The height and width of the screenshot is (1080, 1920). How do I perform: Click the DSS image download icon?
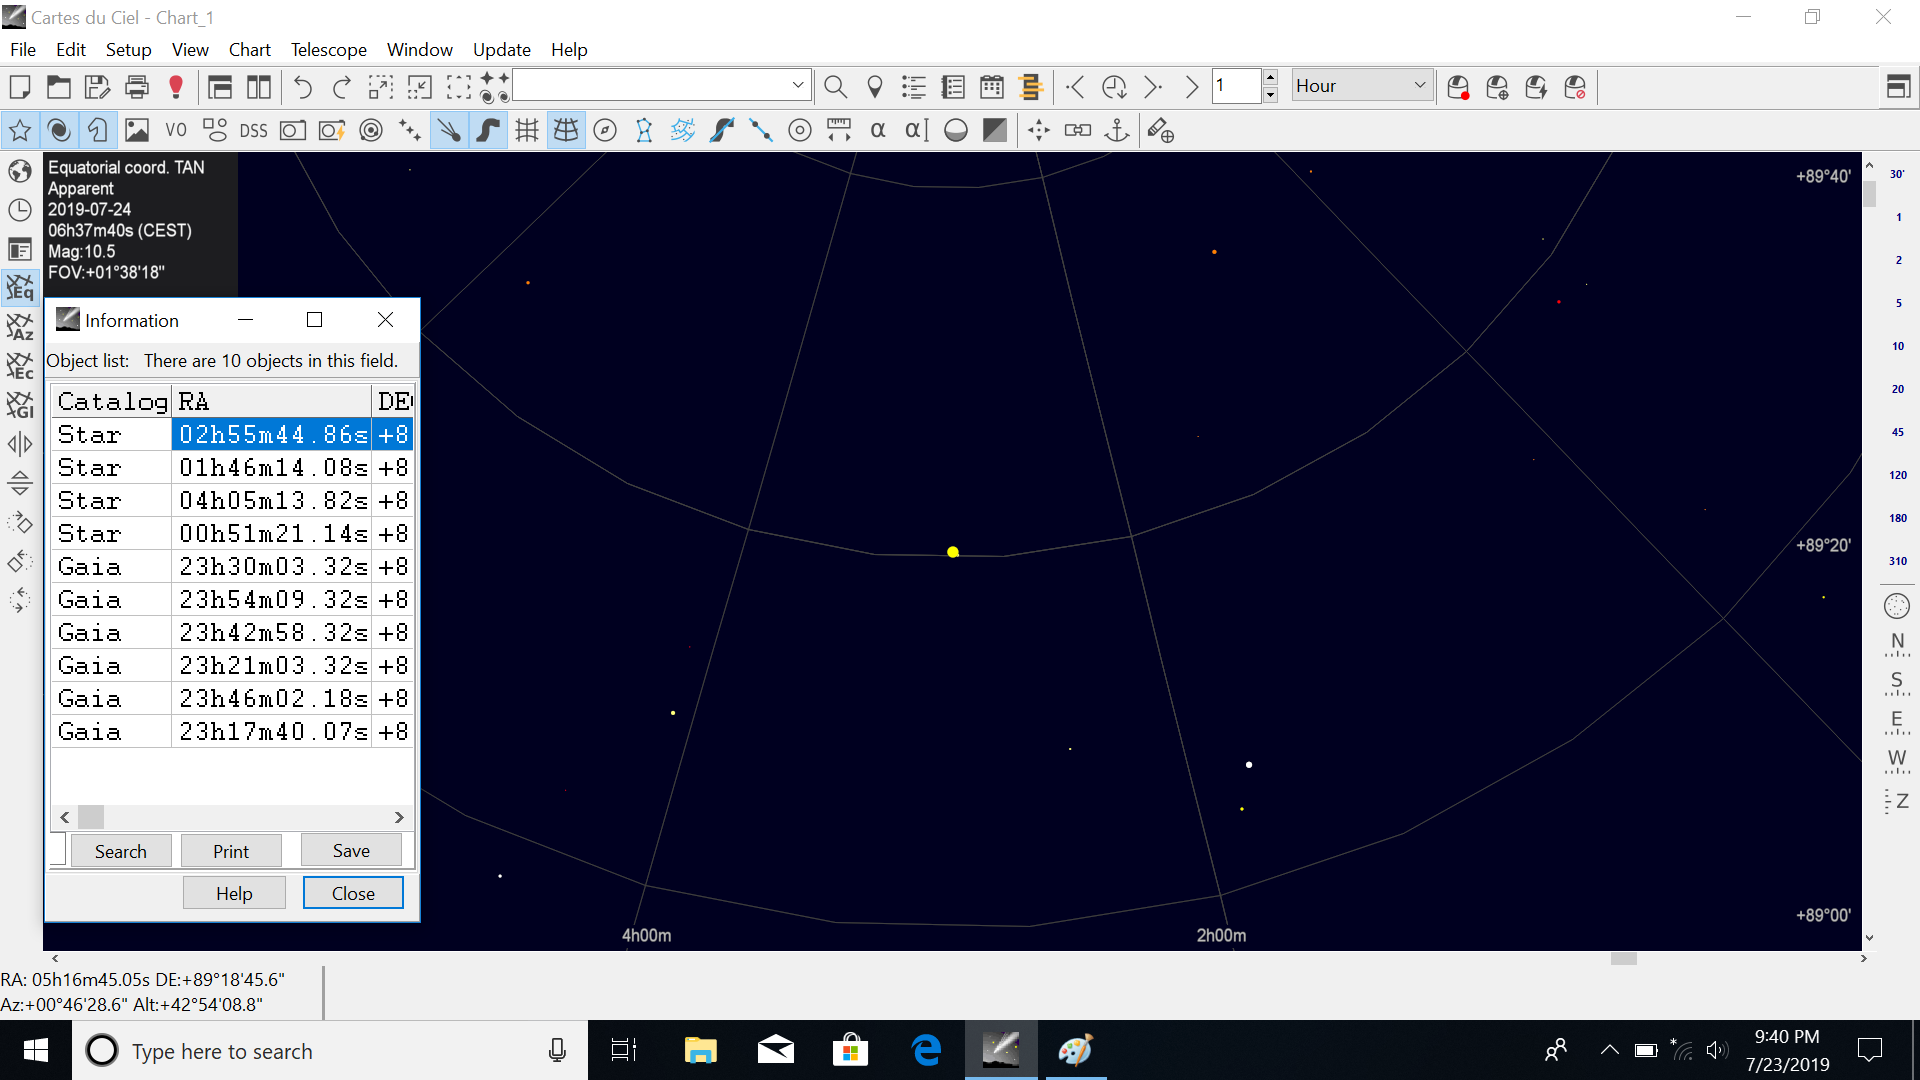coord(253,131)
